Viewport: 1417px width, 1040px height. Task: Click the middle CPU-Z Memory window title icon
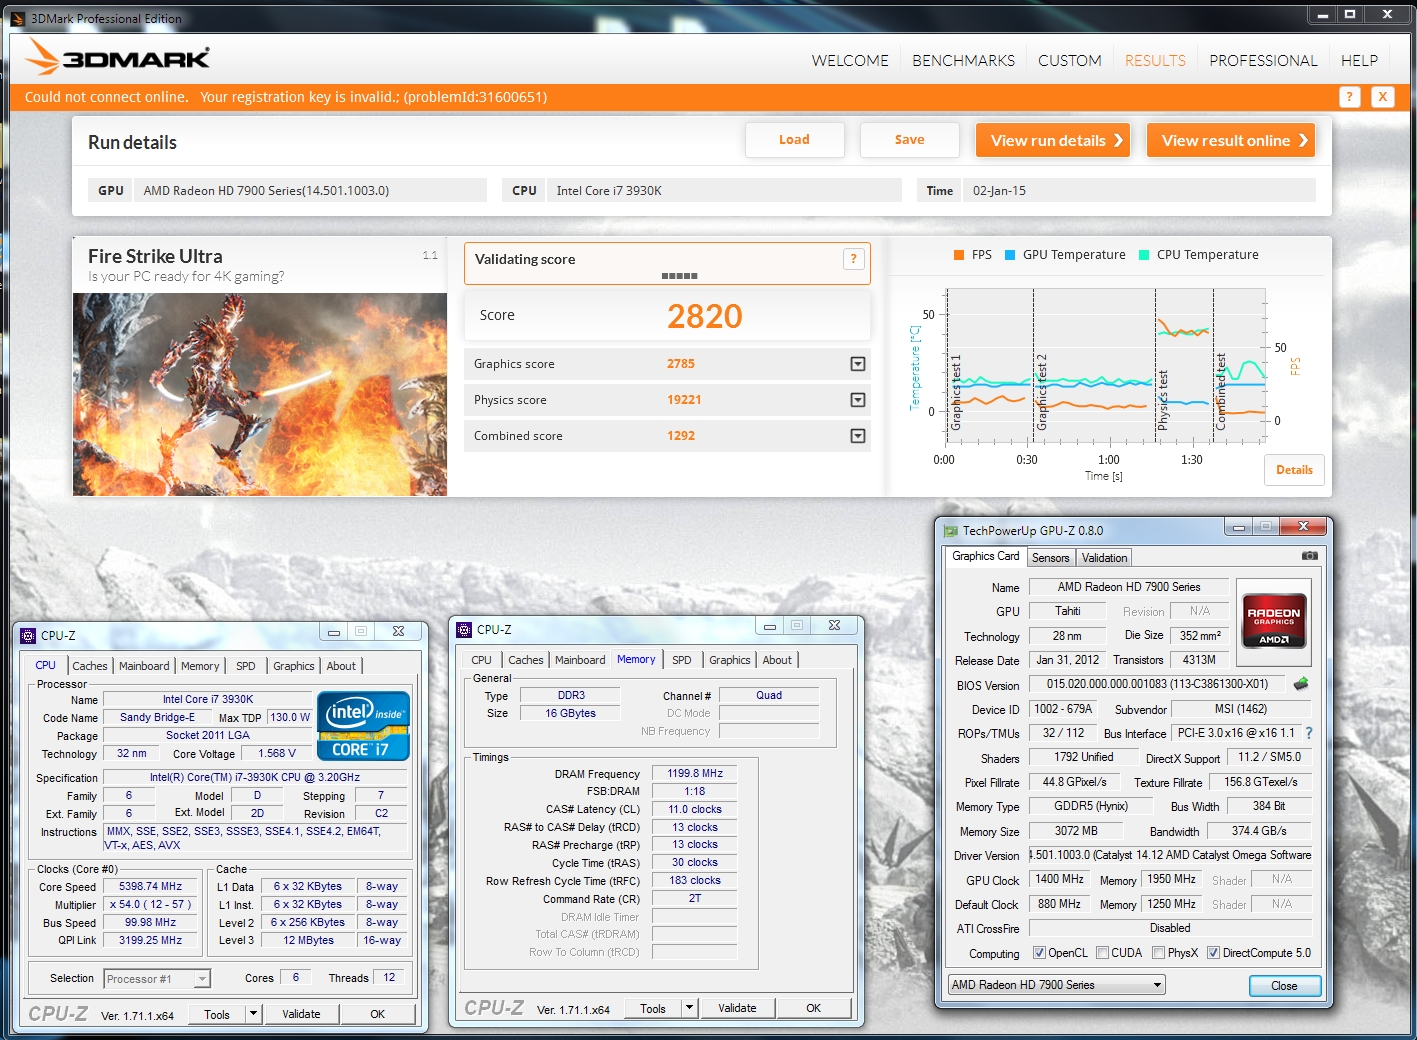pos(464,629)
